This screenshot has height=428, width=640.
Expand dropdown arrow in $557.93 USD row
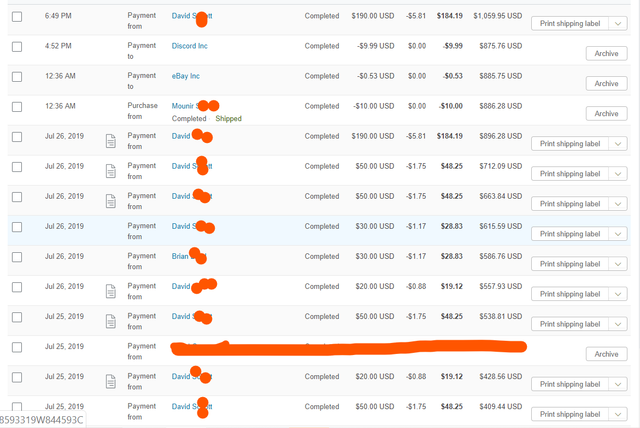click(x=618, y=294)
